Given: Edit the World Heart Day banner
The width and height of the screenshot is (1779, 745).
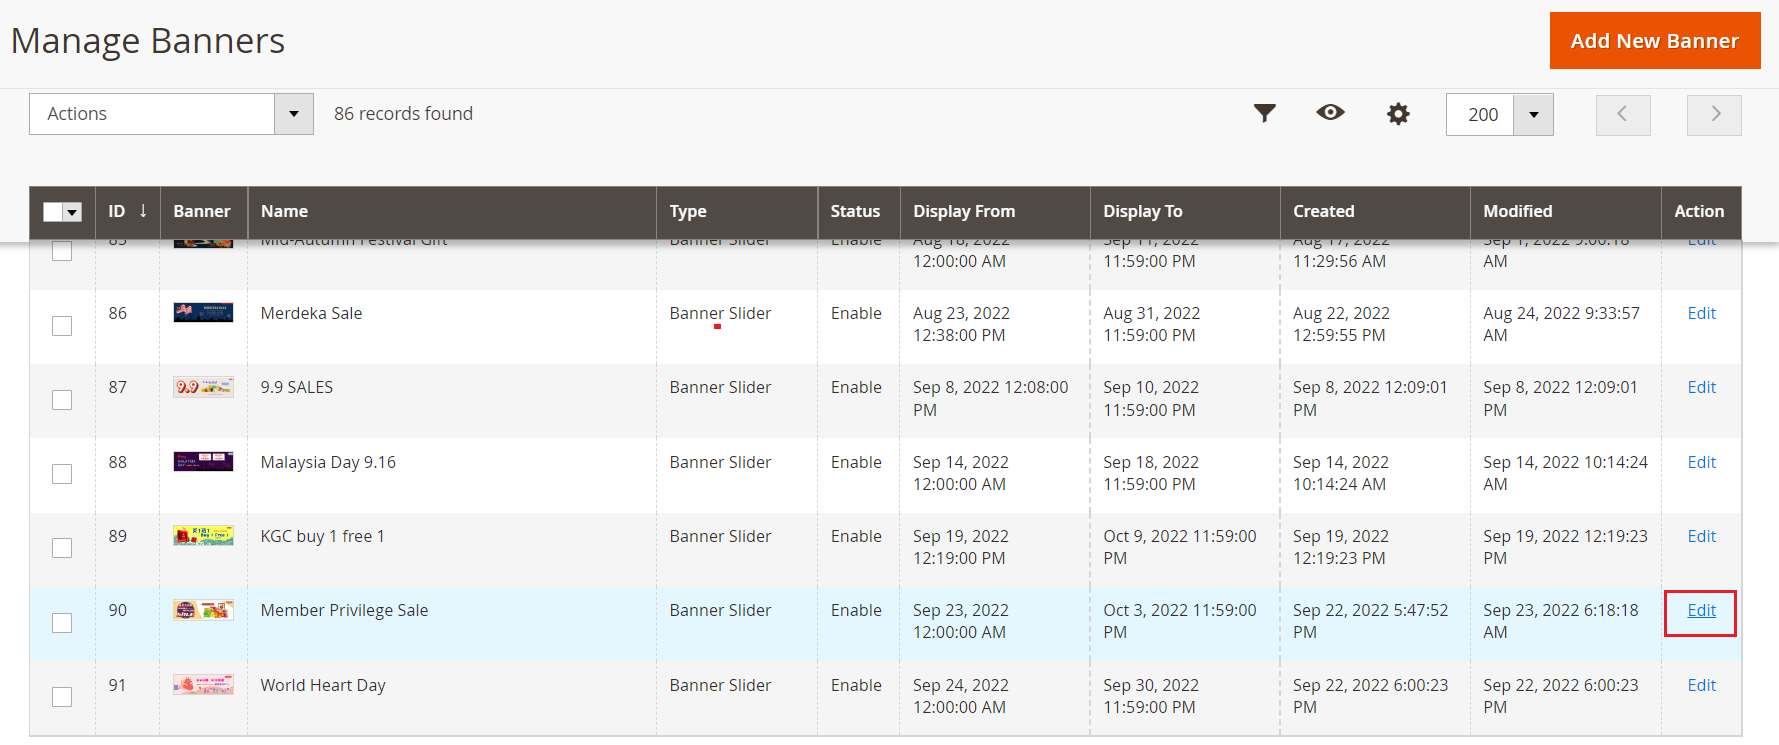Looking at the screenshot, I should 1701,685.
